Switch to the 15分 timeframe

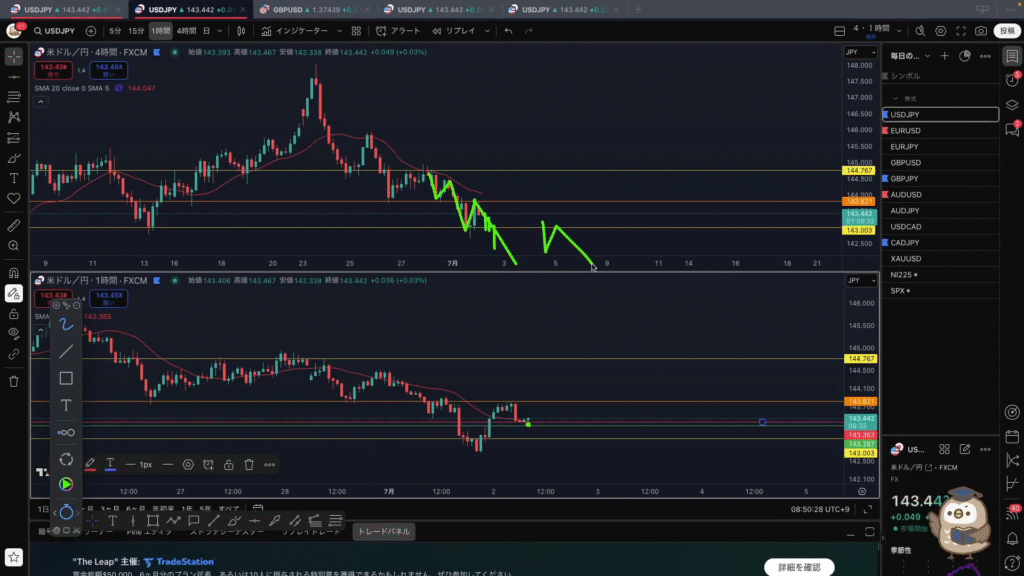coord(136,31)
